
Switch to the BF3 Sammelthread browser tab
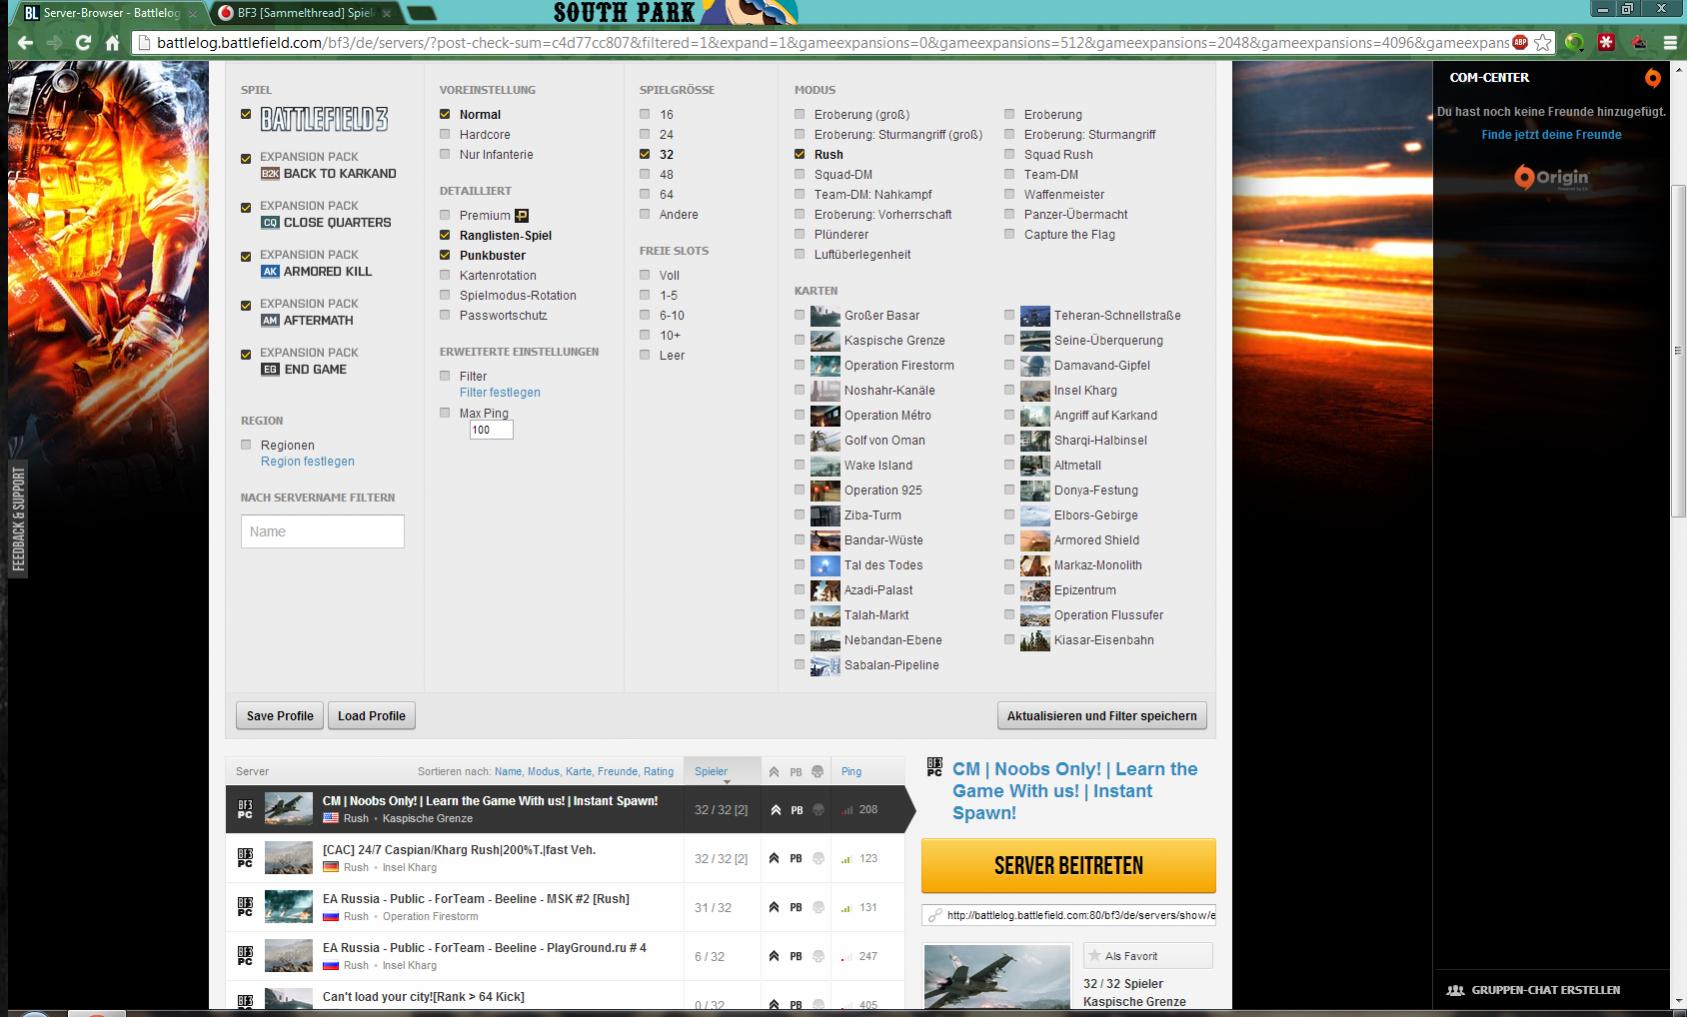pyautogui.click(x=304, y=13)
